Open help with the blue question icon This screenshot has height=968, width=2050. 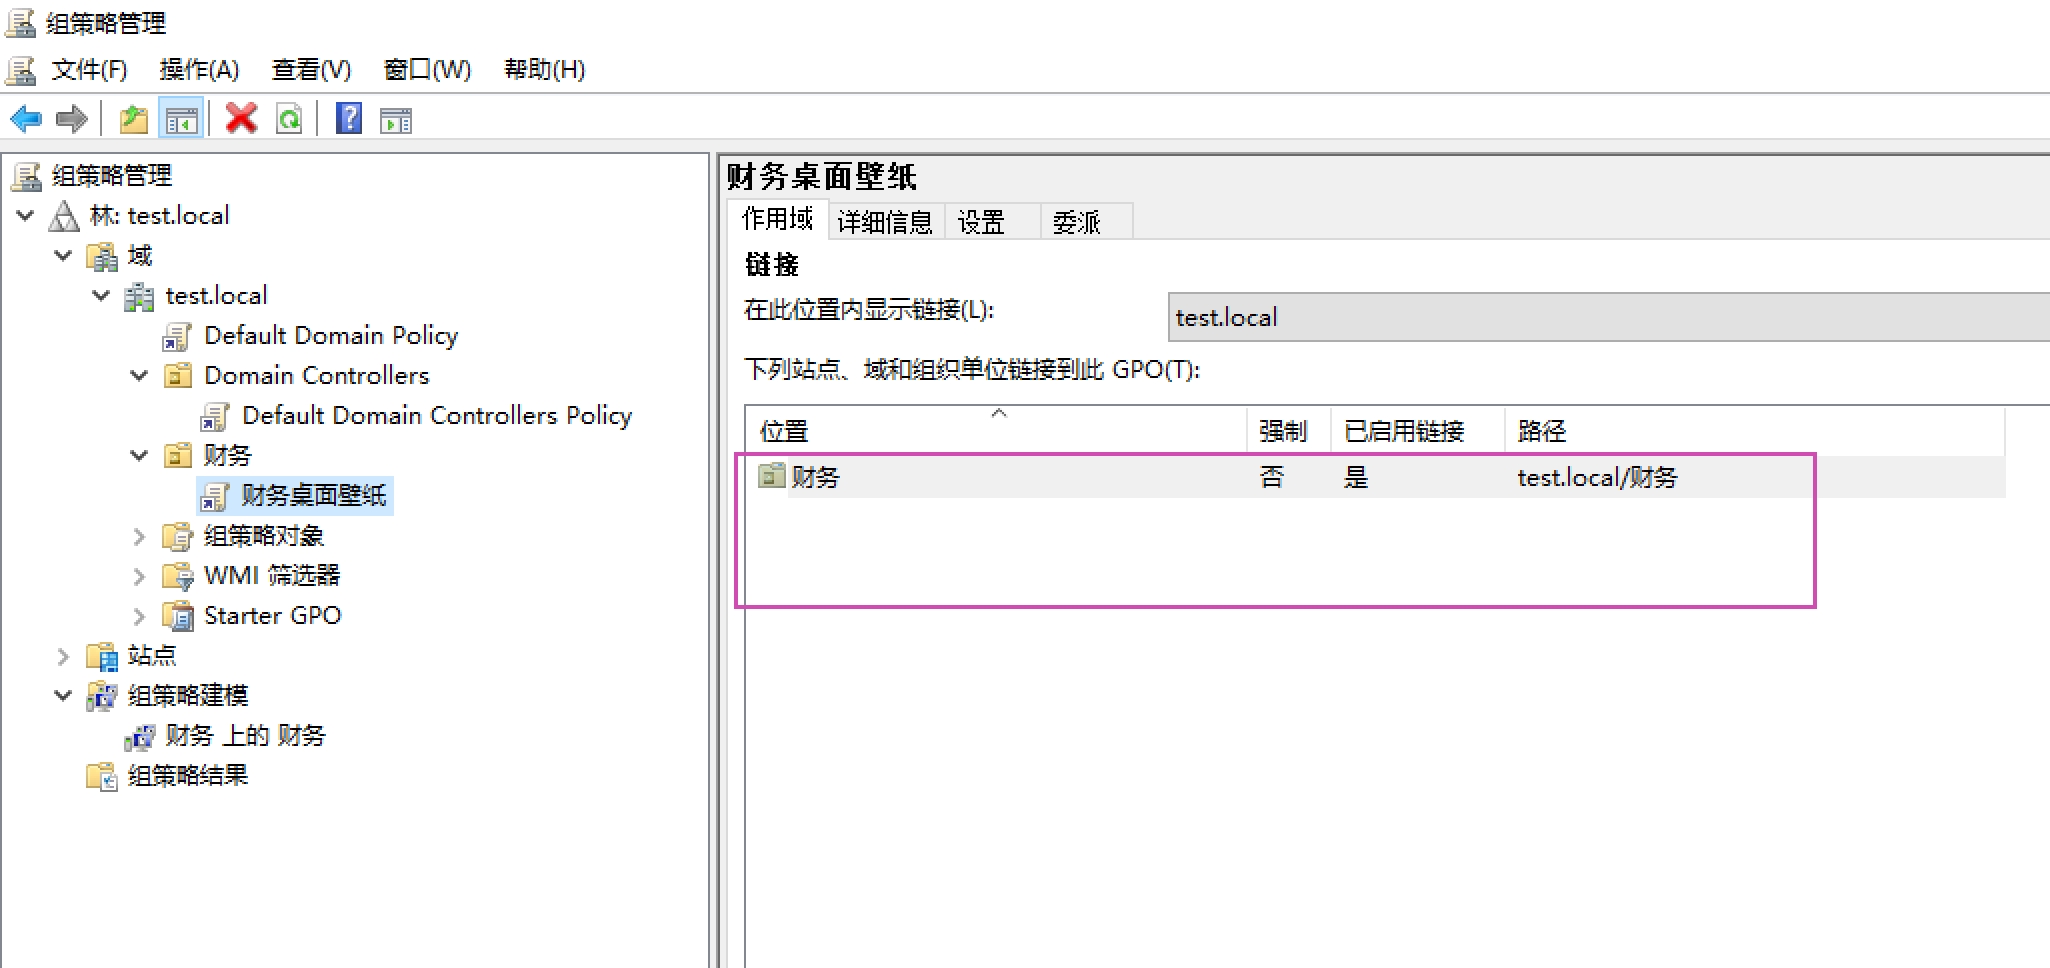(348, 119)
